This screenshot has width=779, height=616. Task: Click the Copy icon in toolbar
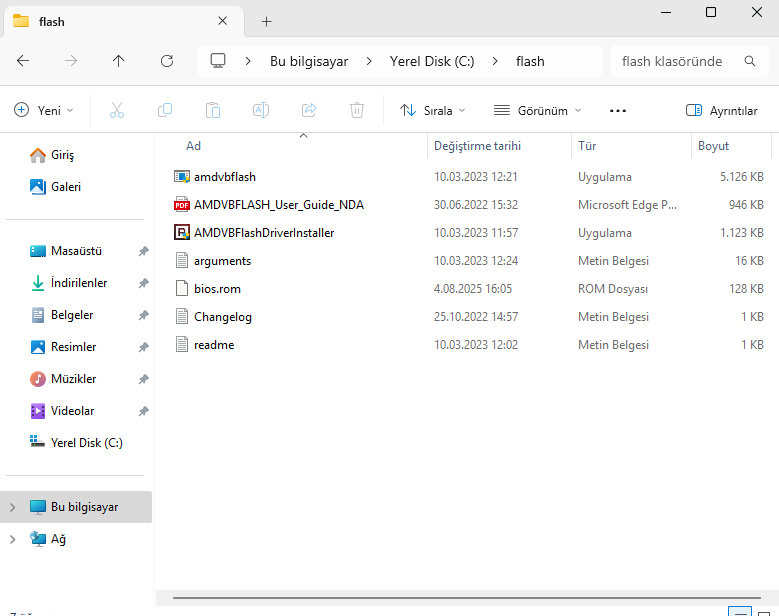click(x=165, y=110)
